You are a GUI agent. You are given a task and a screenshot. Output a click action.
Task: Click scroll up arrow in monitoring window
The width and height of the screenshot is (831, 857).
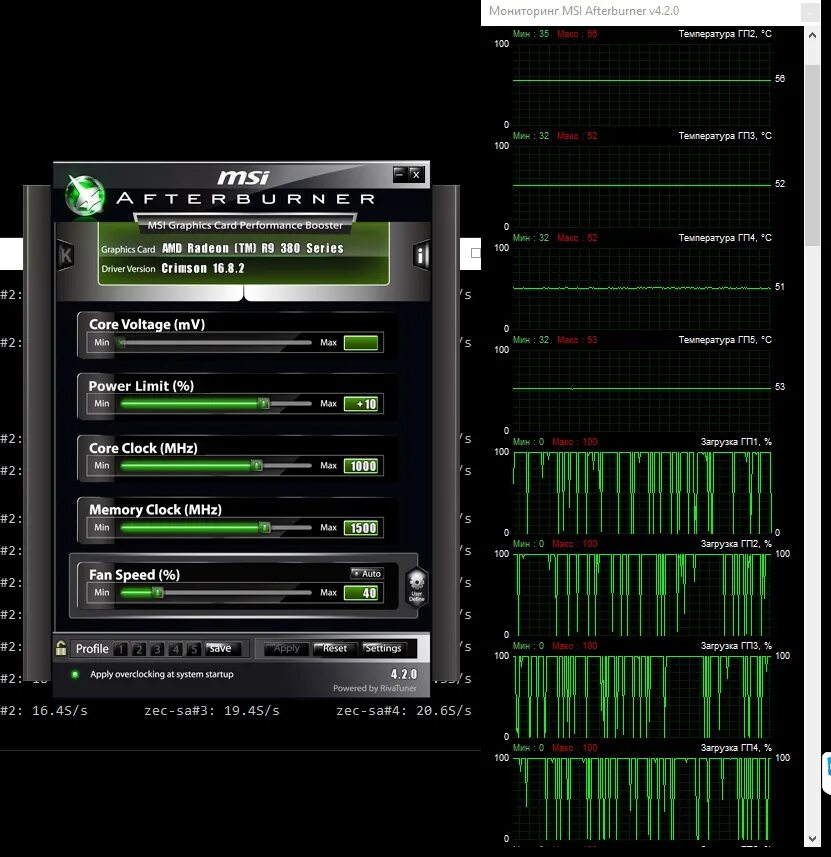pos(812,36)
